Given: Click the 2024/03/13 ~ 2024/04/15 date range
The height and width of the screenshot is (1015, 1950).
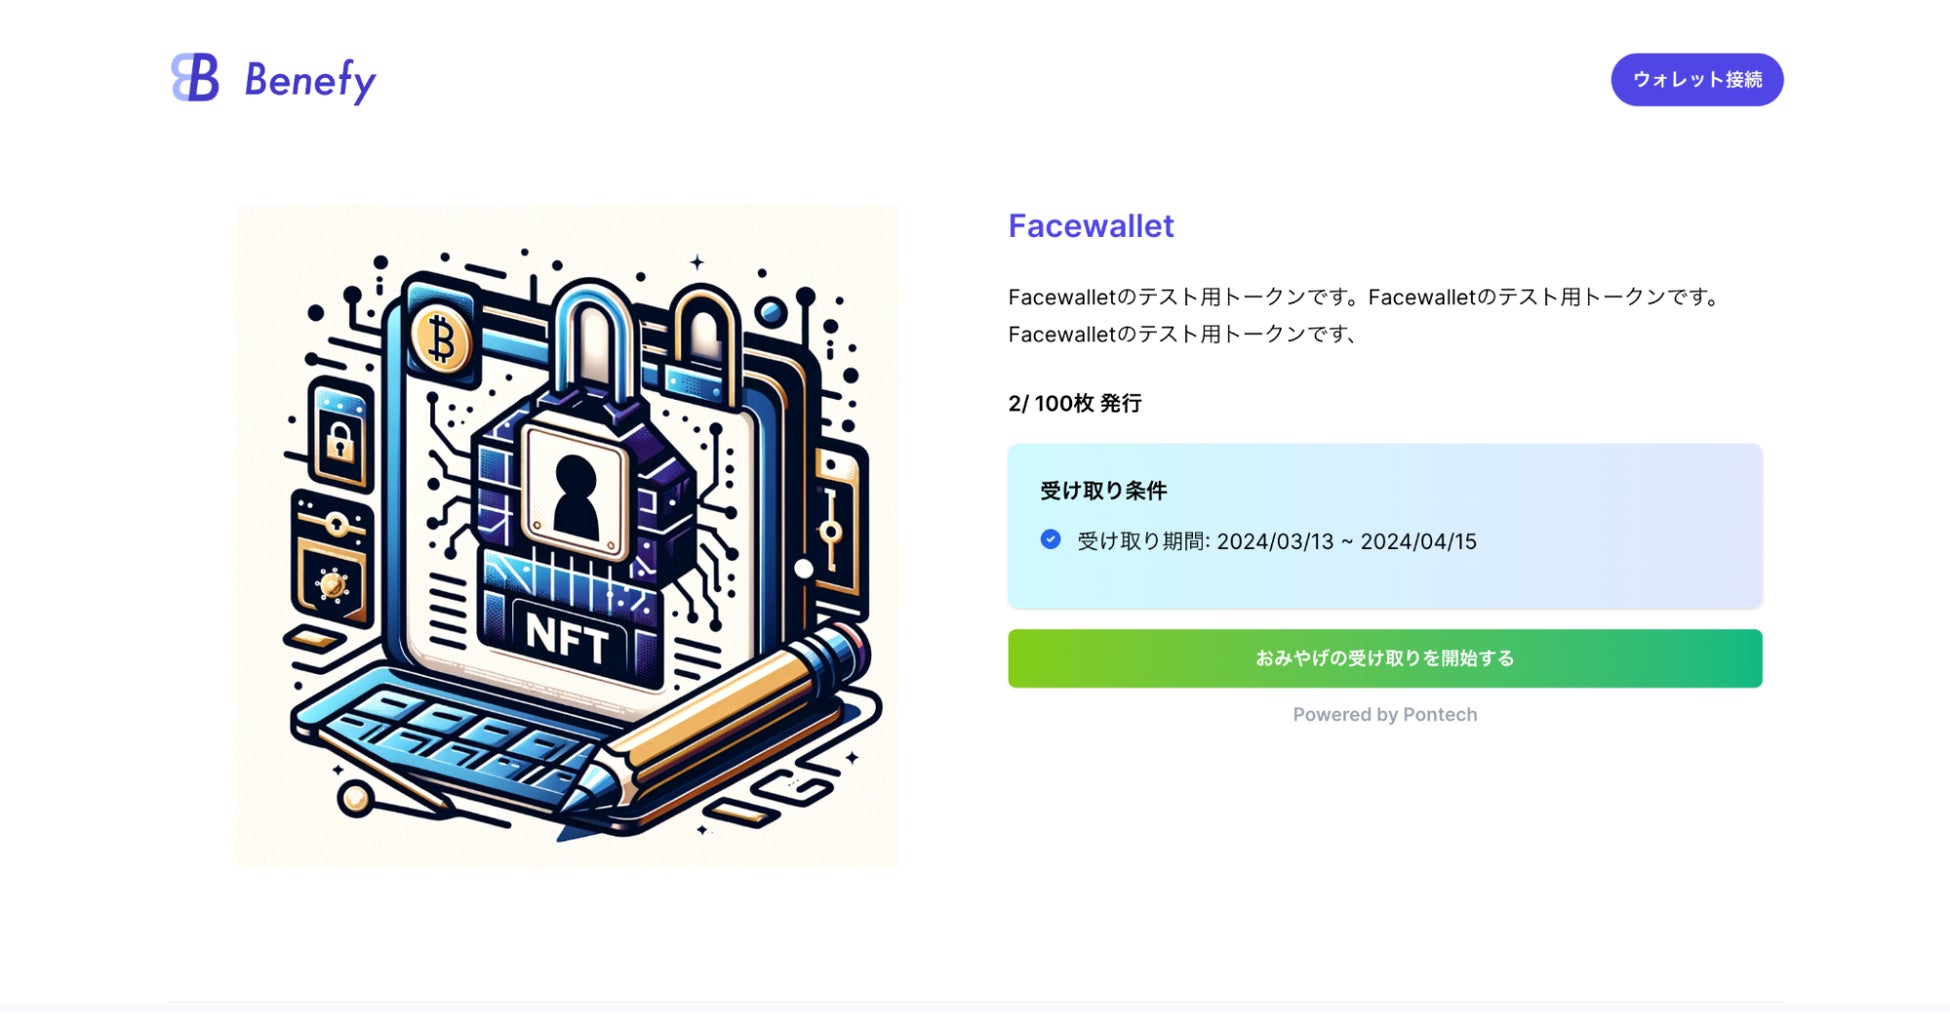Looking at the screenshot, I should coord(1346,542).
